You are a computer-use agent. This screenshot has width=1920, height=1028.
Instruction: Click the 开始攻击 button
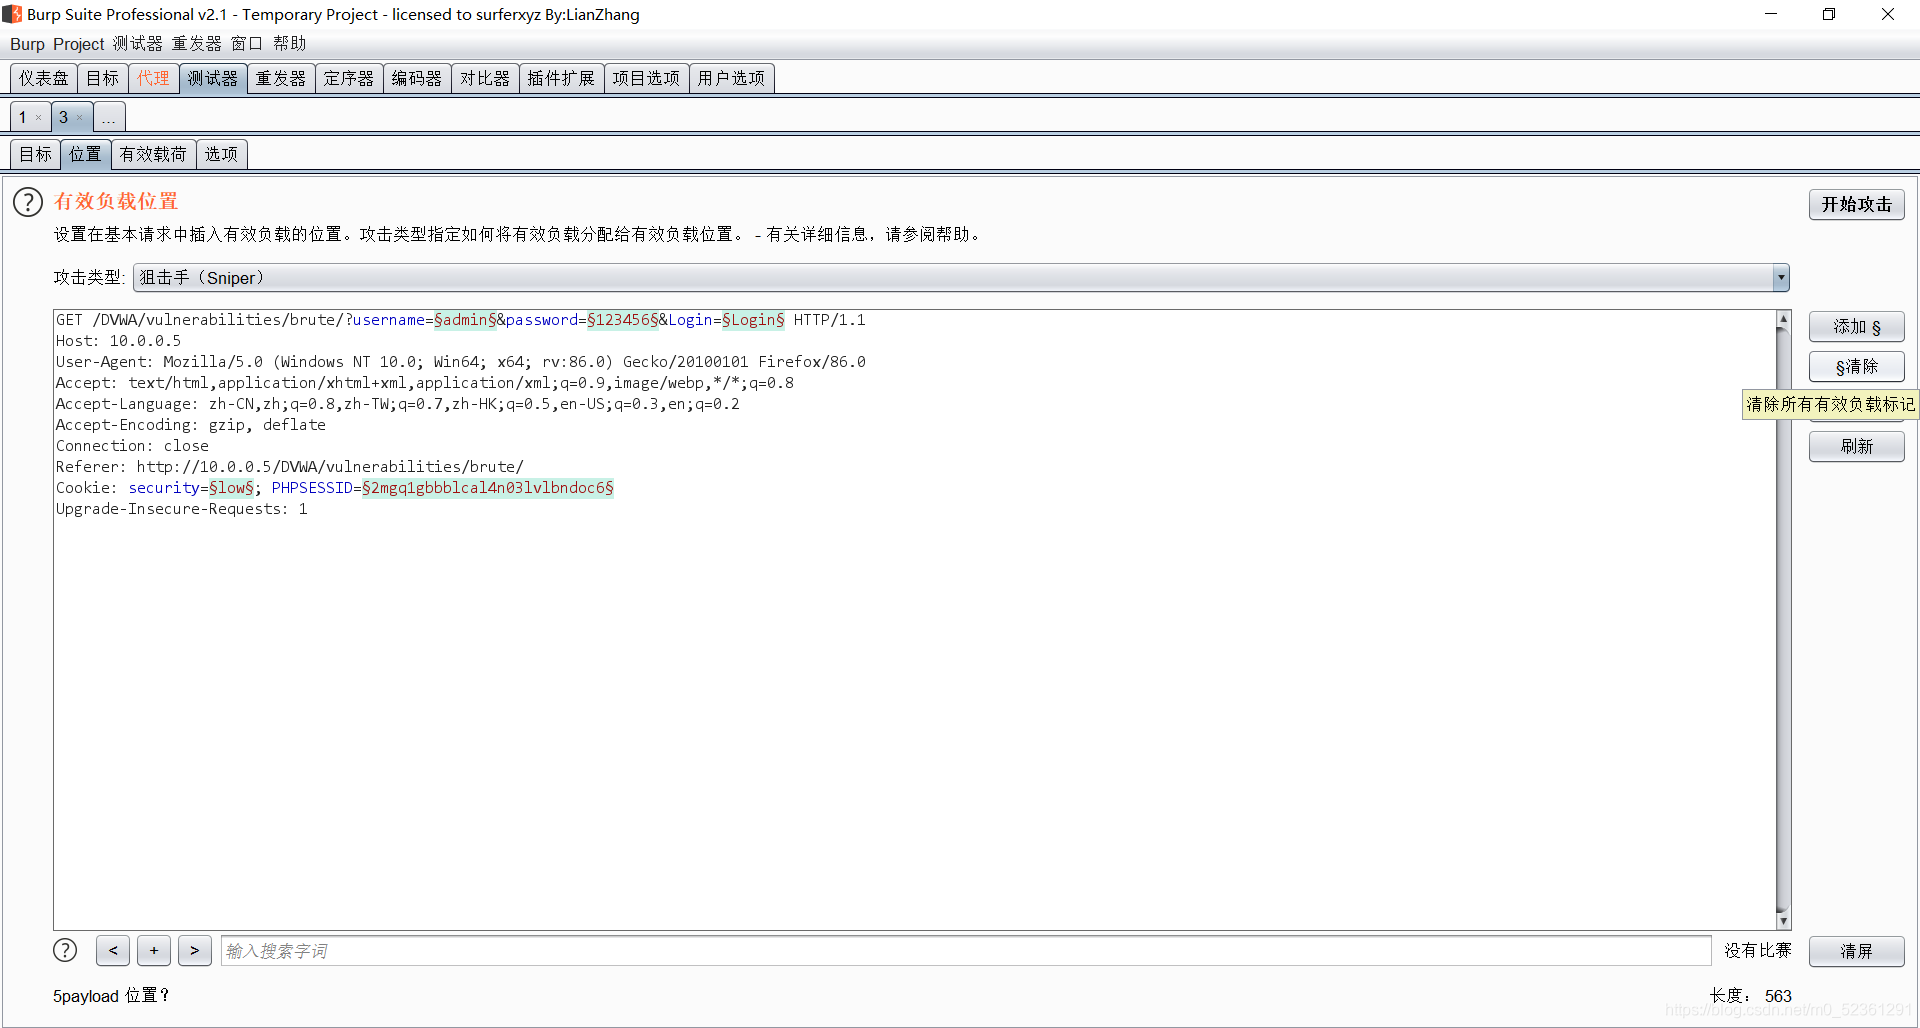click(1856, 204)
